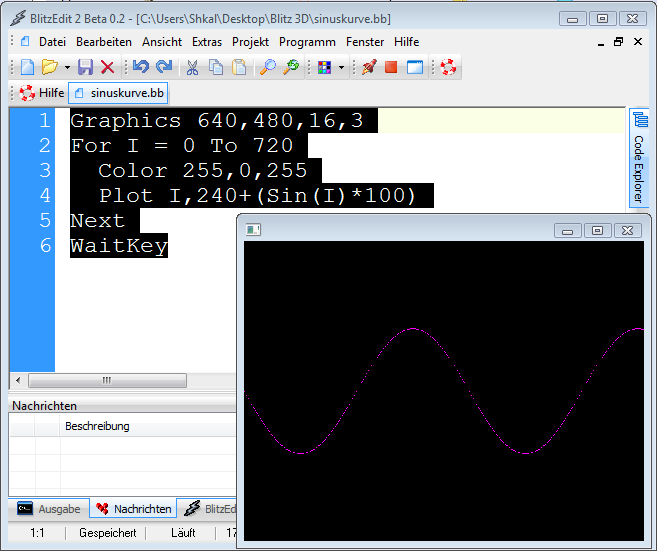Switch to the Hilfe tab
This screenshot has width=657, height=551.
pyautogui.click(x=41, y=93)
